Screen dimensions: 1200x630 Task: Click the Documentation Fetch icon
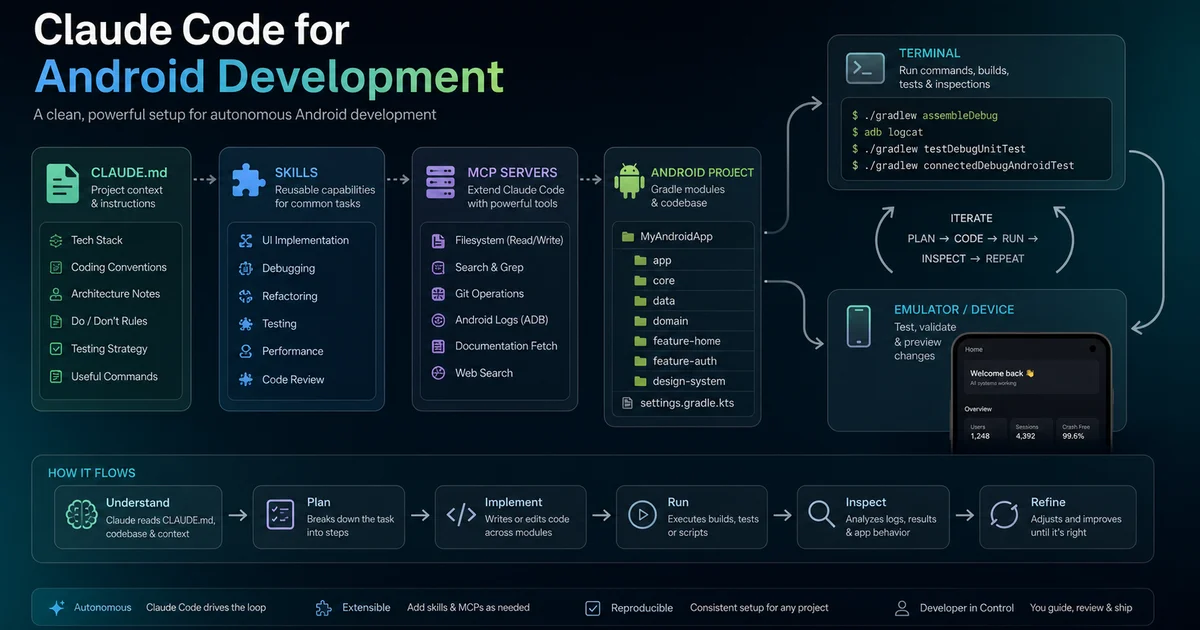point(437,346)
